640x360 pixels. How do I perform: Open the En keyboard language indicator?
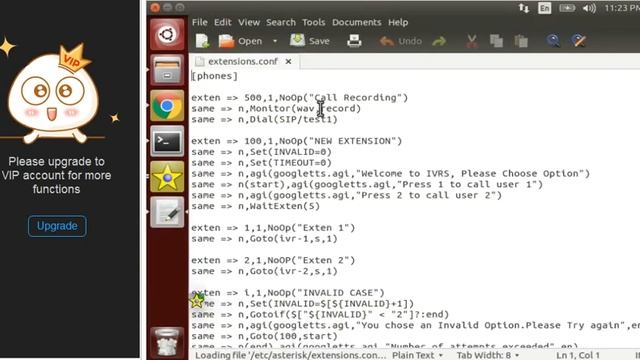pyautogui.click(x=544, y=8)
